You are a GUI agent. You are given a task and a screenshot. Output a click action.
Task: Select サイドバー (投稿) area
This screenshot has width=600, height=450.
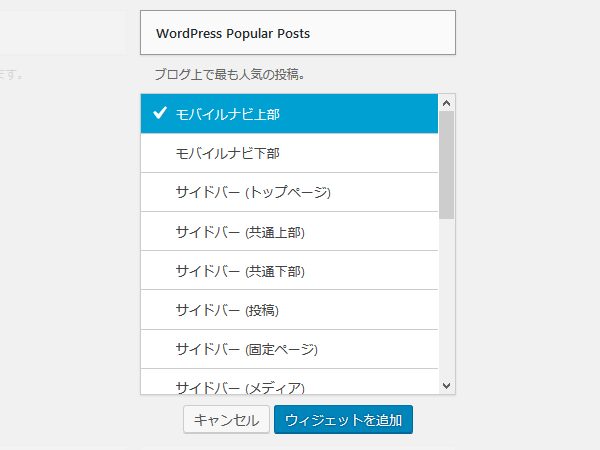point(289,310)
